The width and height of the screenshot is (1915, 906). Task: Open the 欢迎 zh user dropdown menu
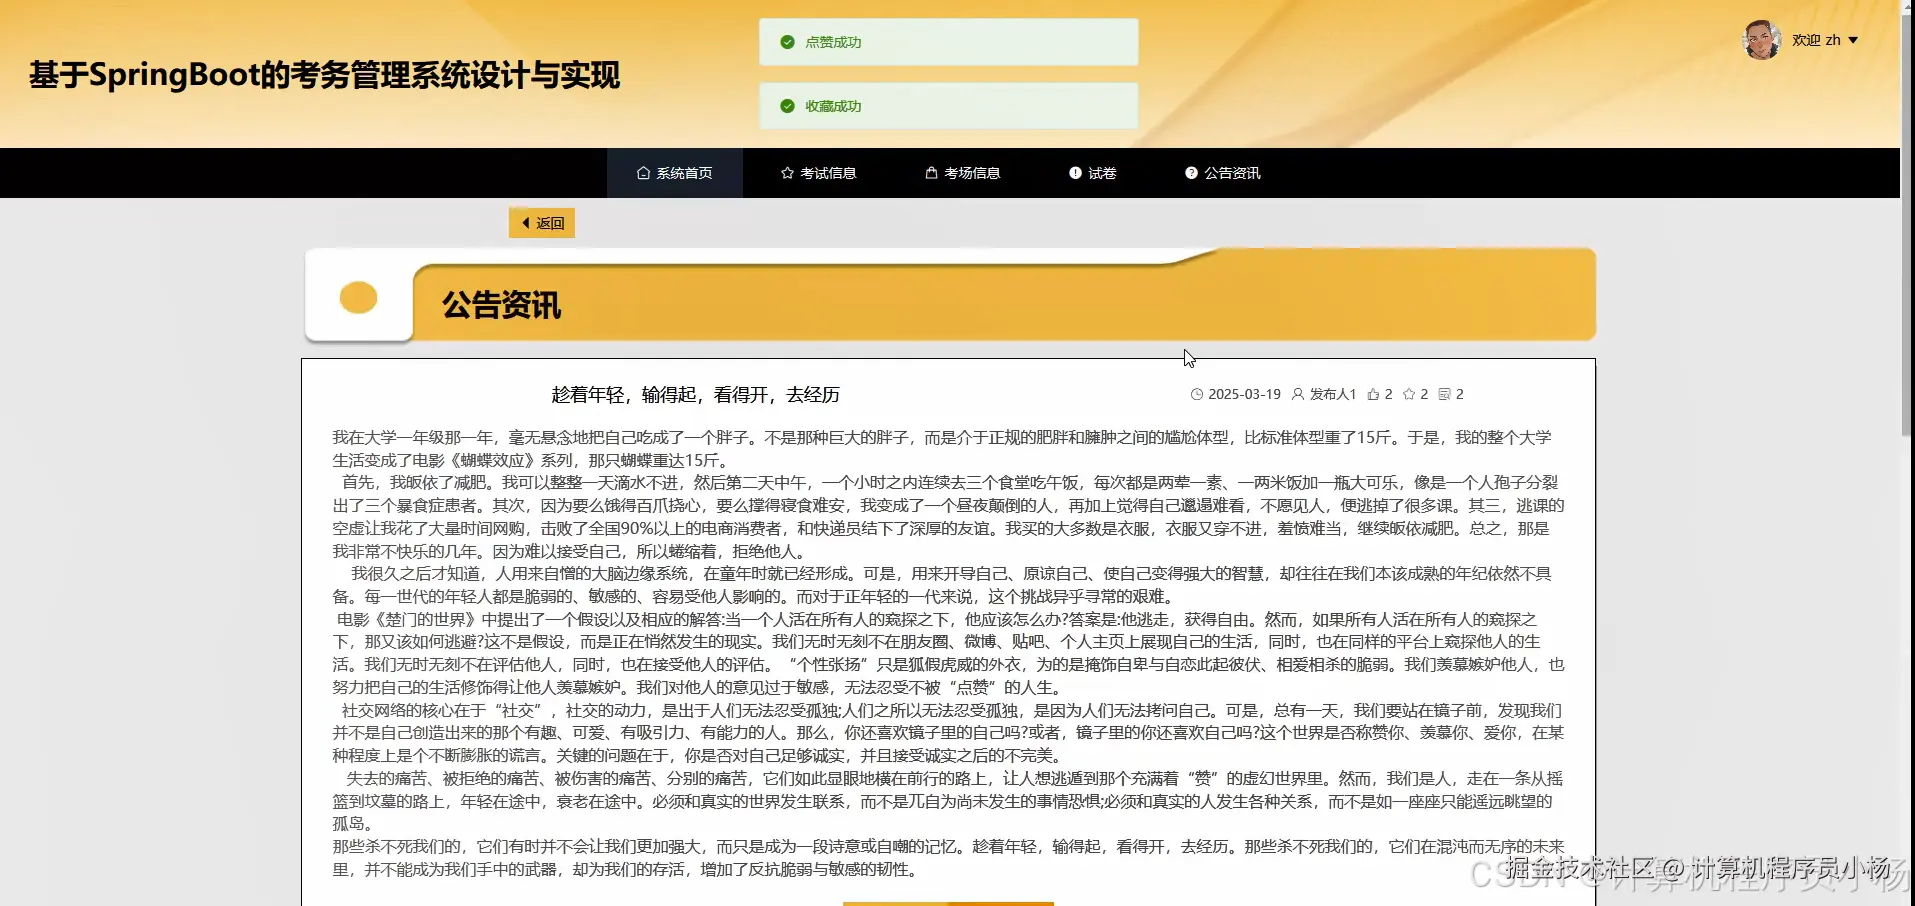pos(1826,40)
